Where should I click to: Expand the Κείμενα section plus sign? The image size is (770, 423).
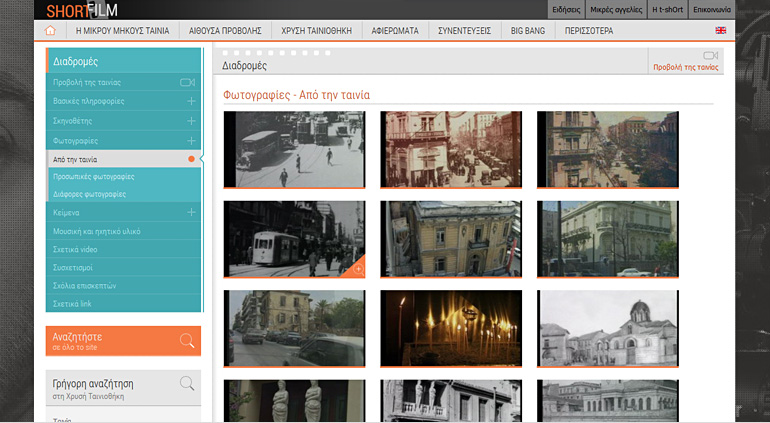coord(191,212)
